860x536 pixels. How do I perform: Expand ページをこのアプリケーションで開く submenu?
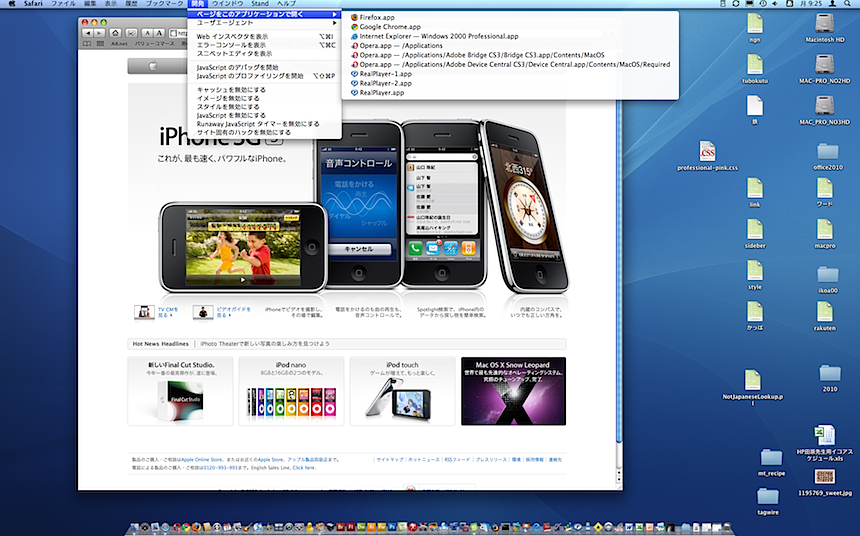[264, 14]
